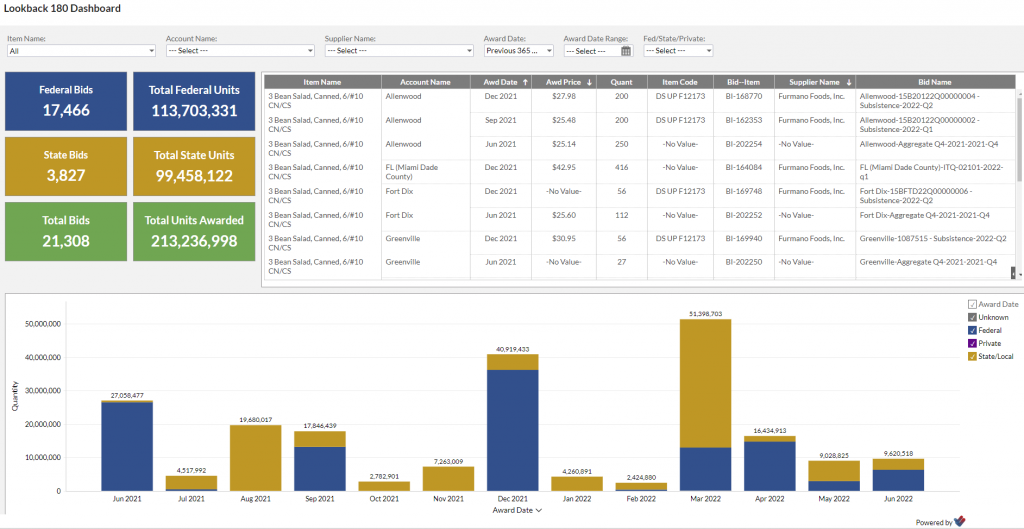The height and width of the screenshot is (529, 1024).
Task: Sort by Supplier Name arrow
Action: (x=849, y=82)
